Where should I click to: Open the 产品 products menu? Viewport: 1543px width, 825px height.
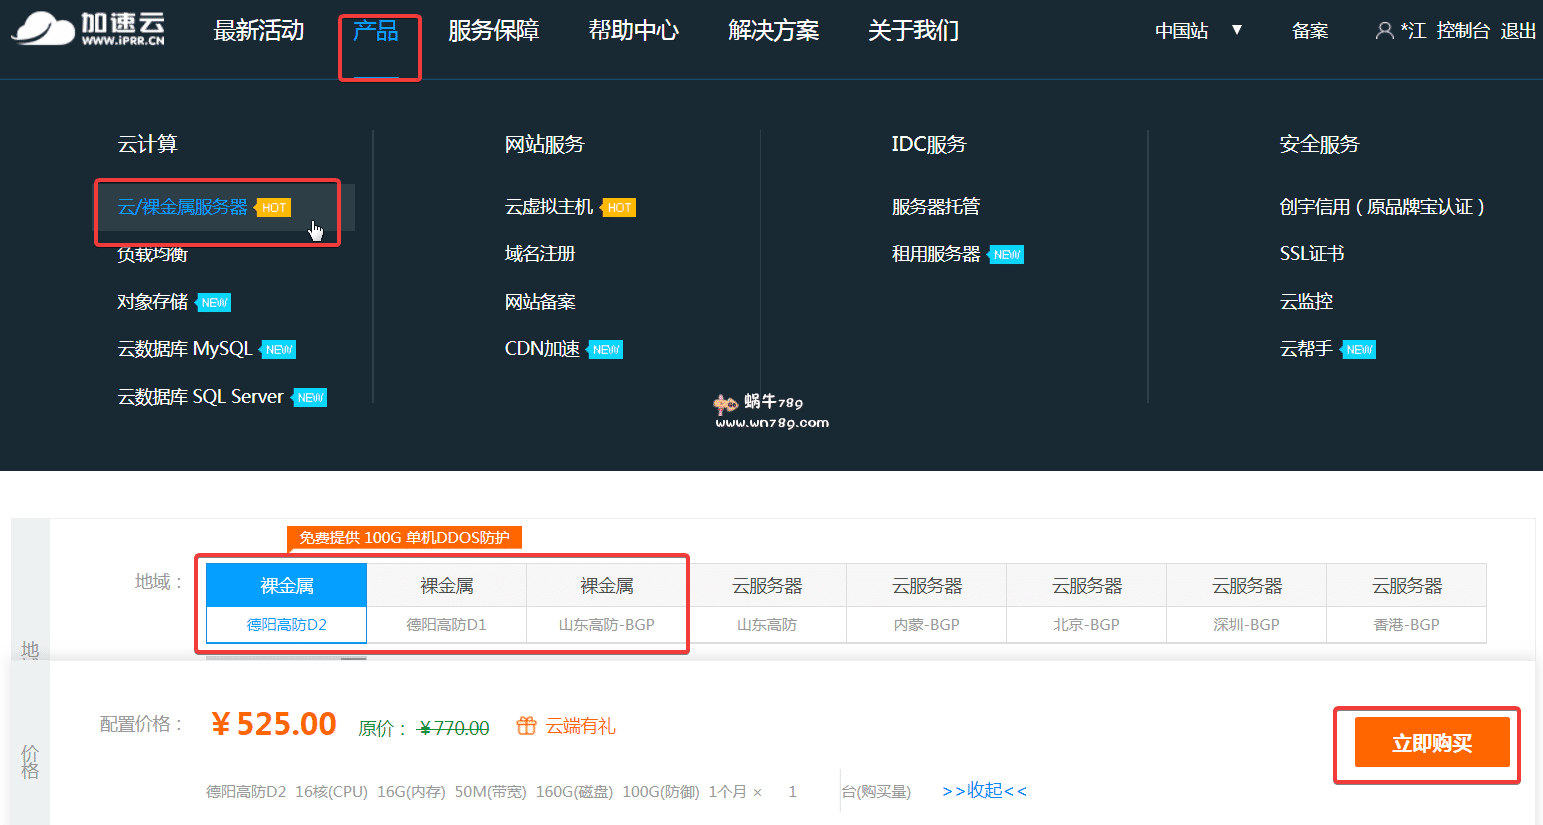[376, 31]
